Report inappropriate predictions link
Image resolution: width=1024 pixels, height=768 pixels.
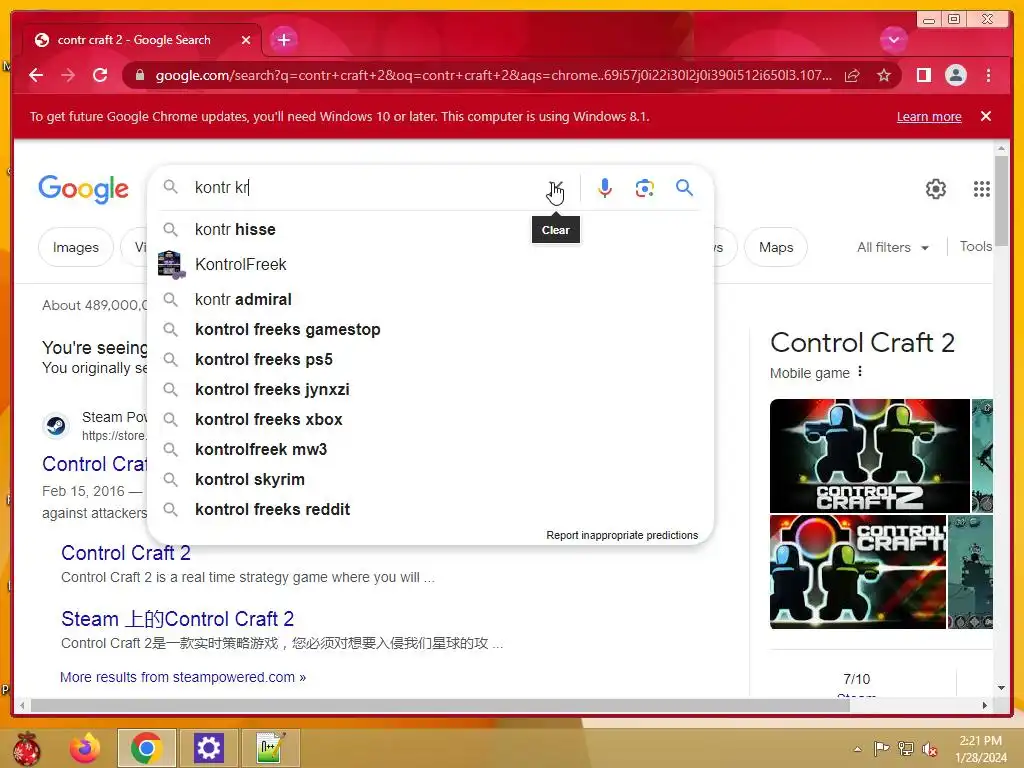622,535
